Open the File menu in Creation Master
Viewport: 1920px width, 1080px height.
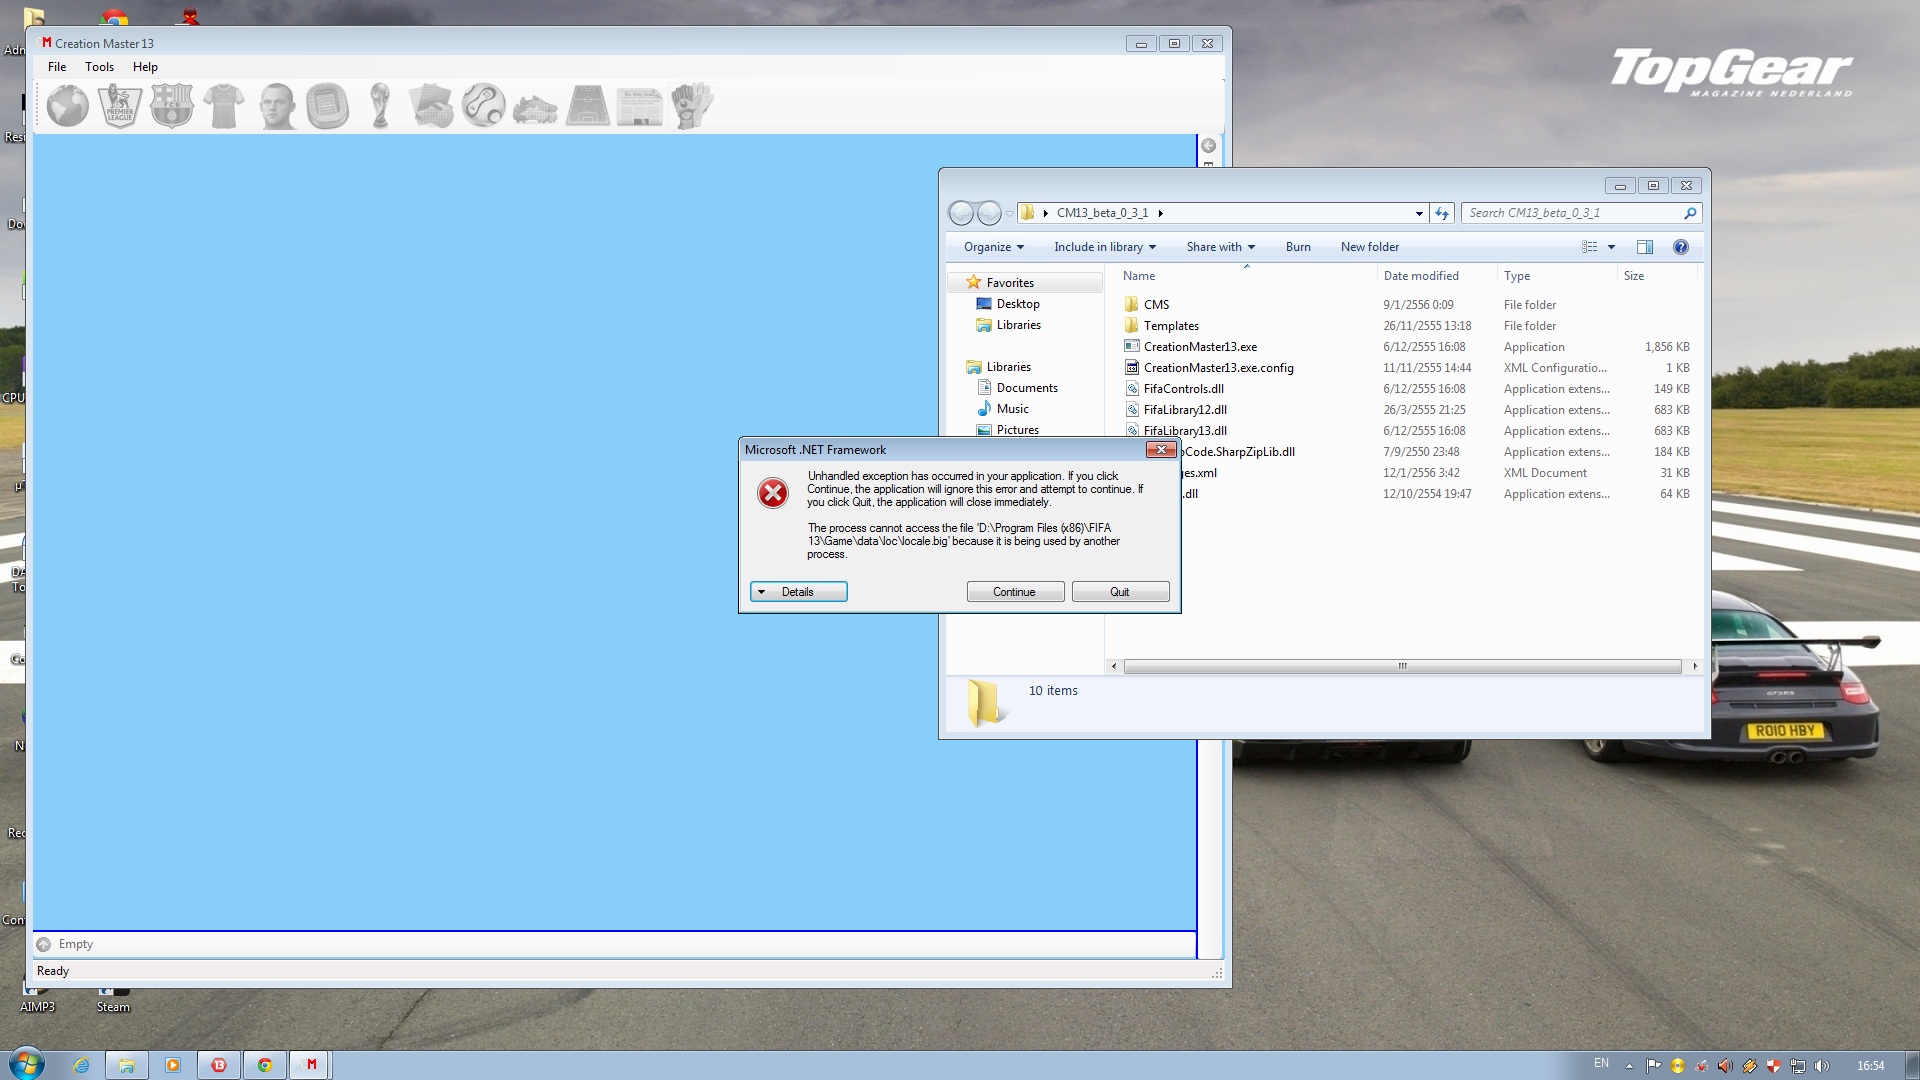(57, 67)
